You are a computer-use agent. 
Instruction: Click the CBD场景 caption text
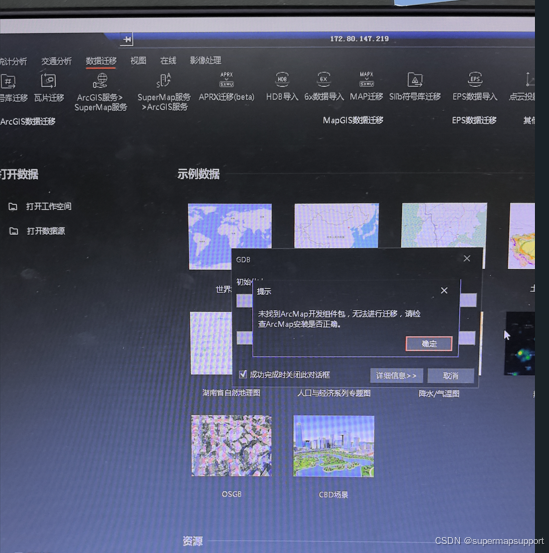point(333,495)
